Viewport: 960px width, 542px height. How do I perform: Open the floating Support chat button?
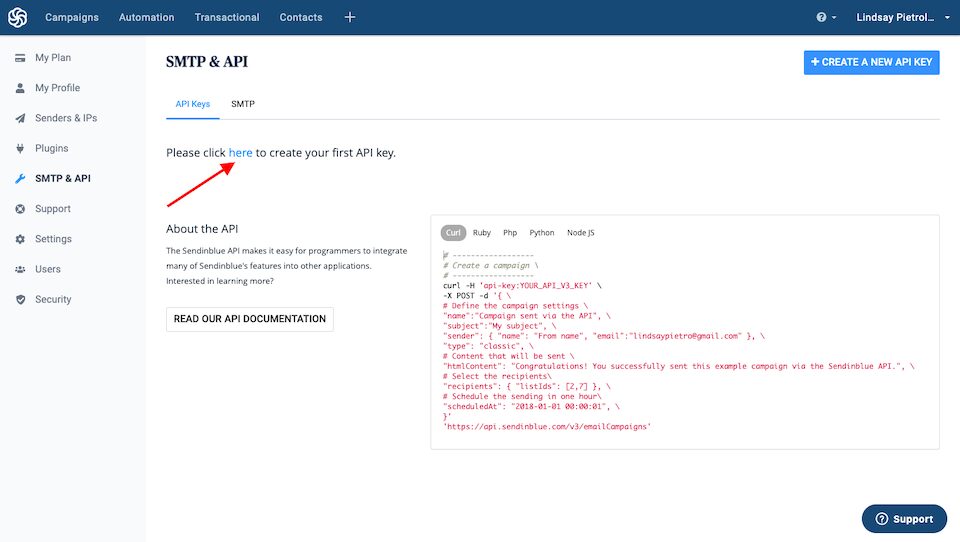(x=904, y=519)
